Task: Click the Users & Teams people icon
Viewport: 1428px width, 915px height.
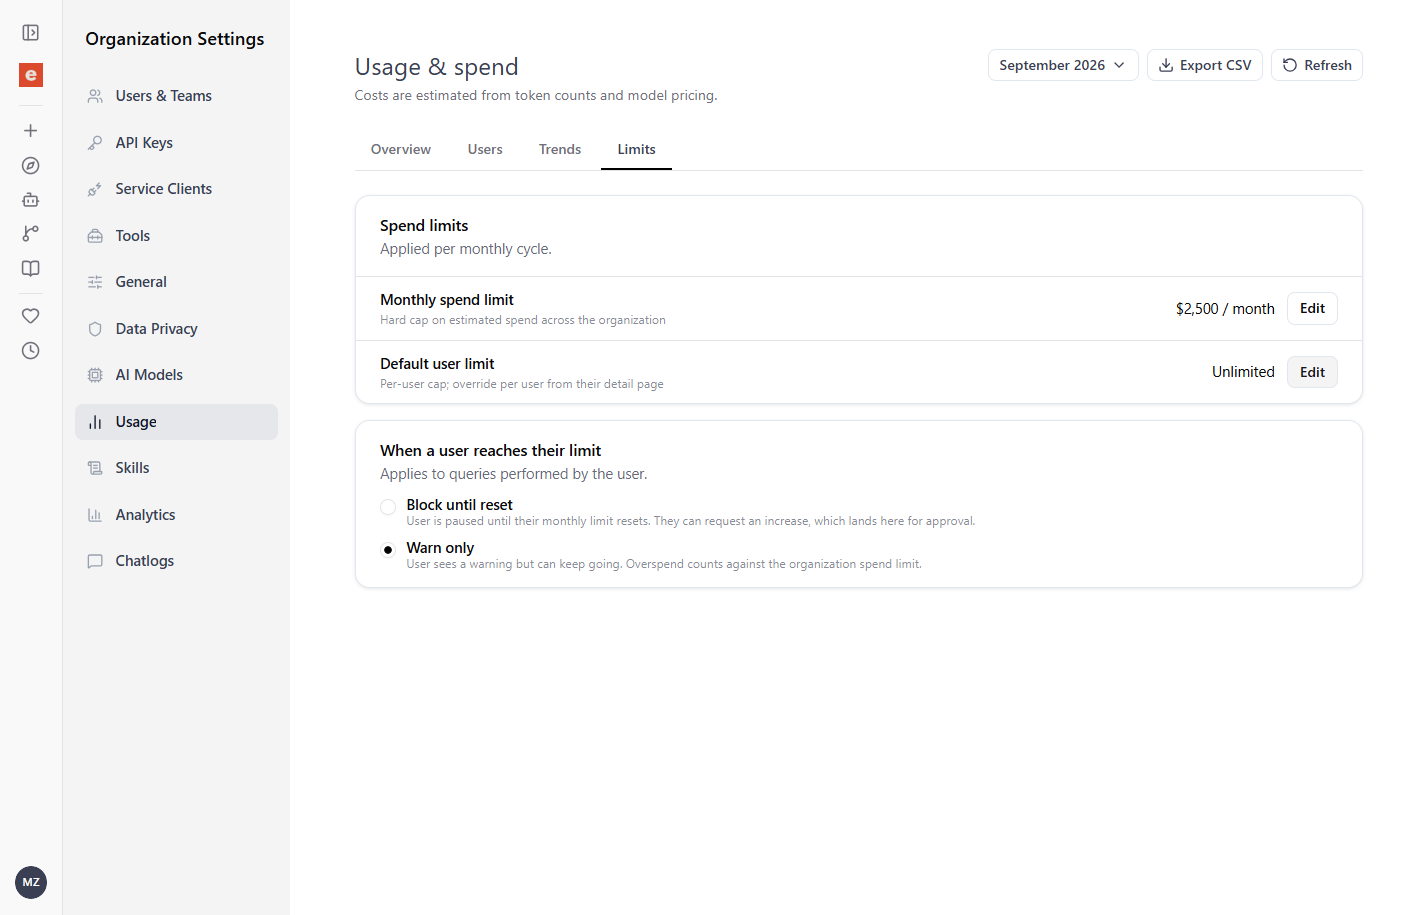Action: click(x=95, y=96)
